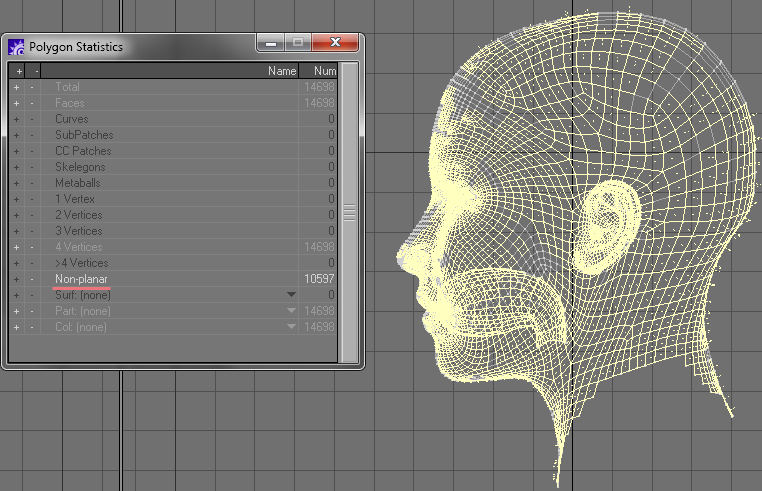Close the Polygon Statistics window
The width and height of the screenshot is (762, 491).
[334, 44]
